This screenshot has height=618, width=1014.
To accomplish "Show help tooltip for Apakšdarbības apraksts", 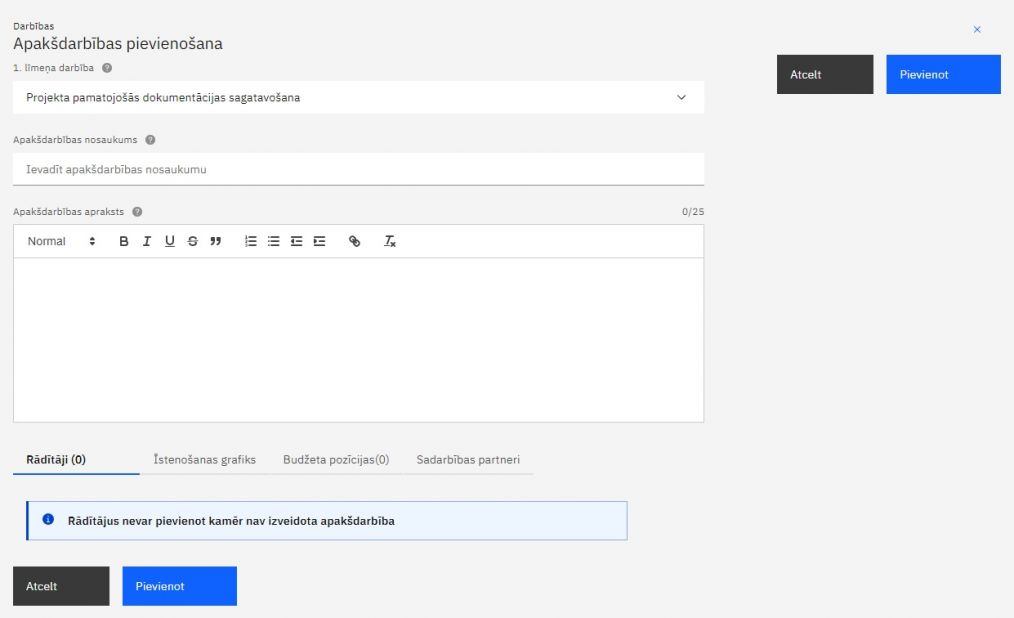I will click(137, 212).
